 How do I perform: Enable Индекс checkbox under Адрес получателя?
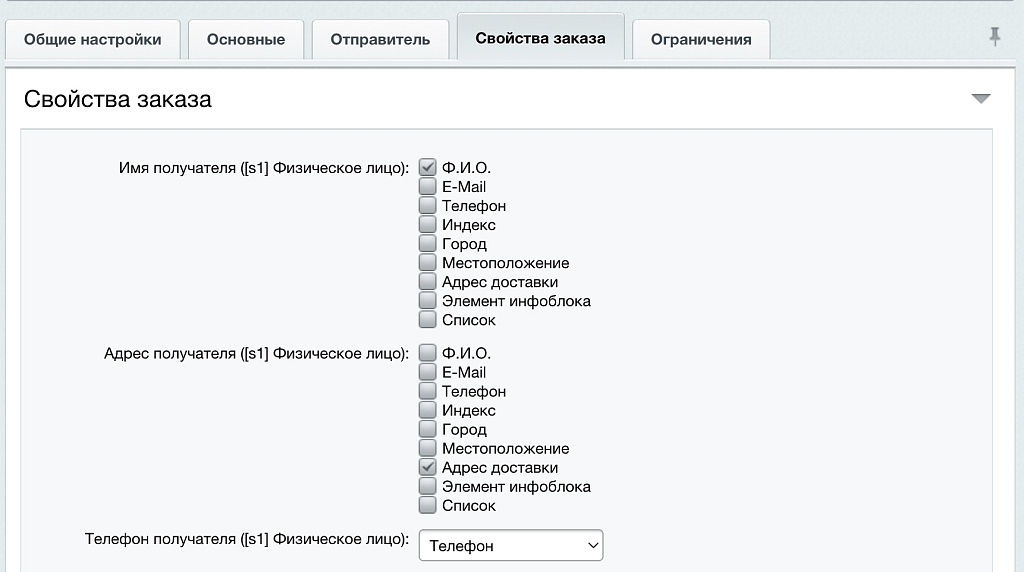(x=428, y=411)
